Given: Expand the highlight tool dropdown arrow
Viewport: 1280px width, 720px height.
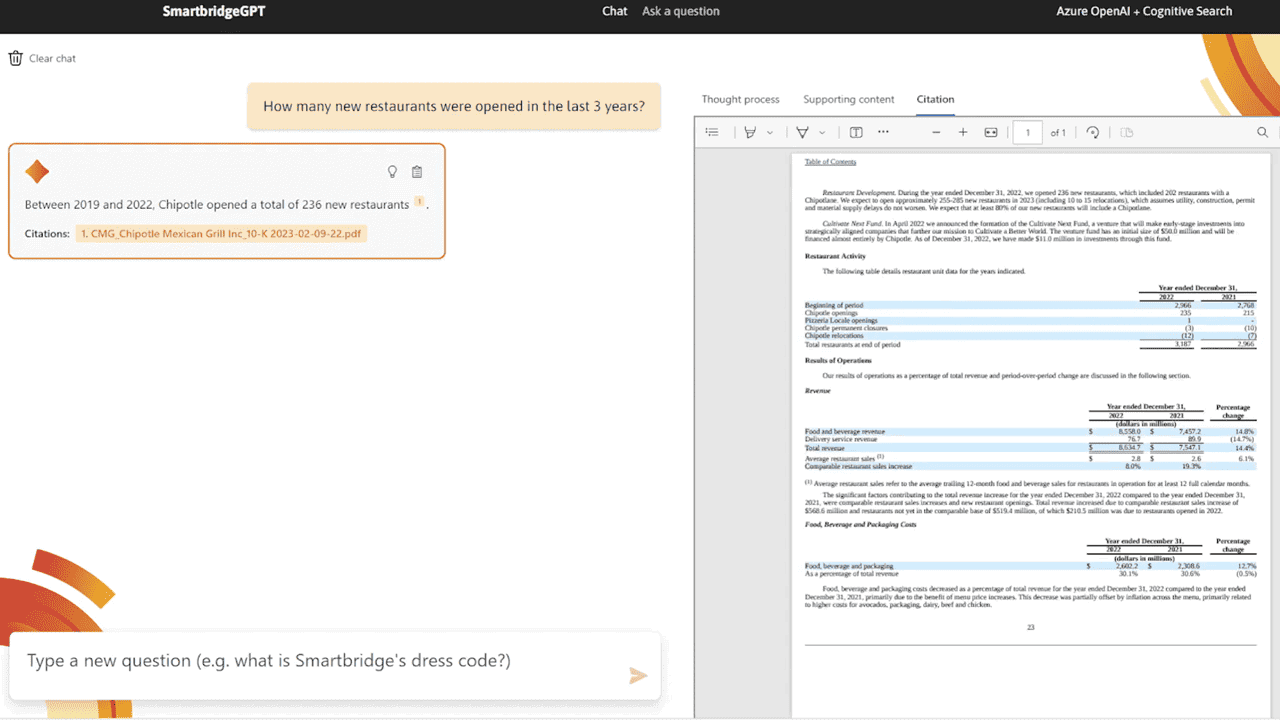Looking at the screenshot, I should coord(770,132).
